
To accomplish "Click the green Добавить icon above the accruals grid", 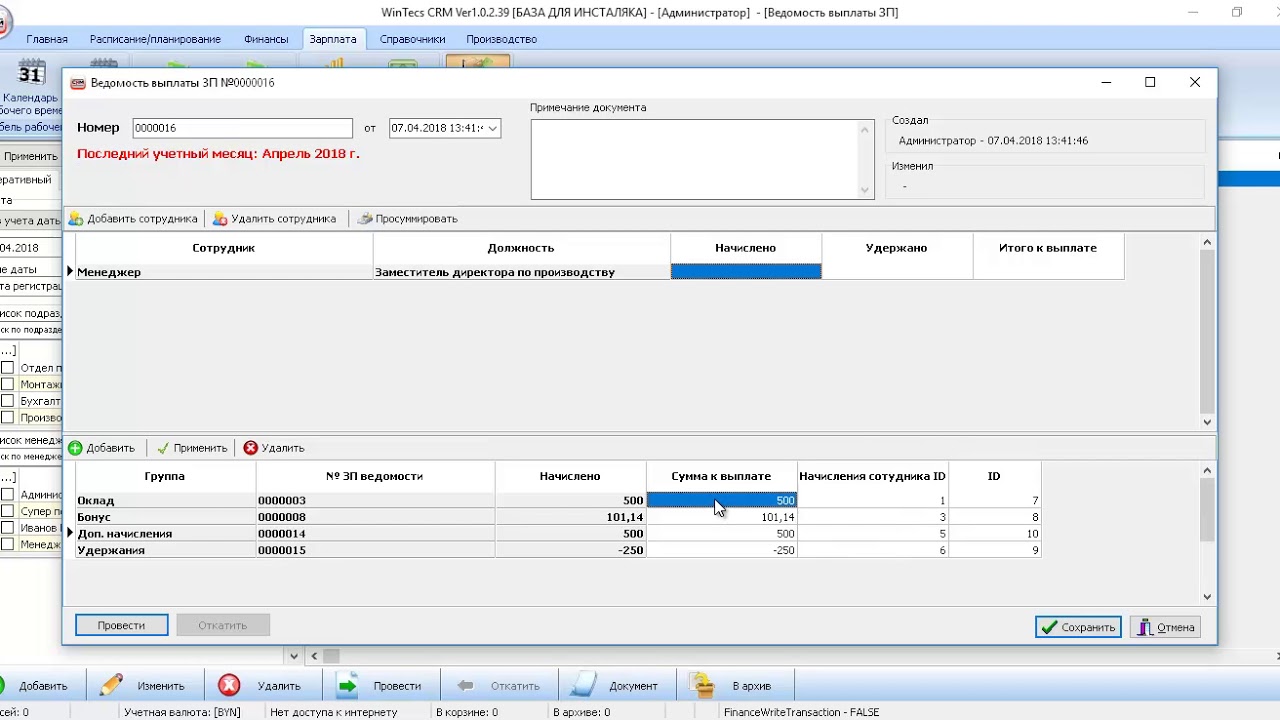I will point(75,448).
